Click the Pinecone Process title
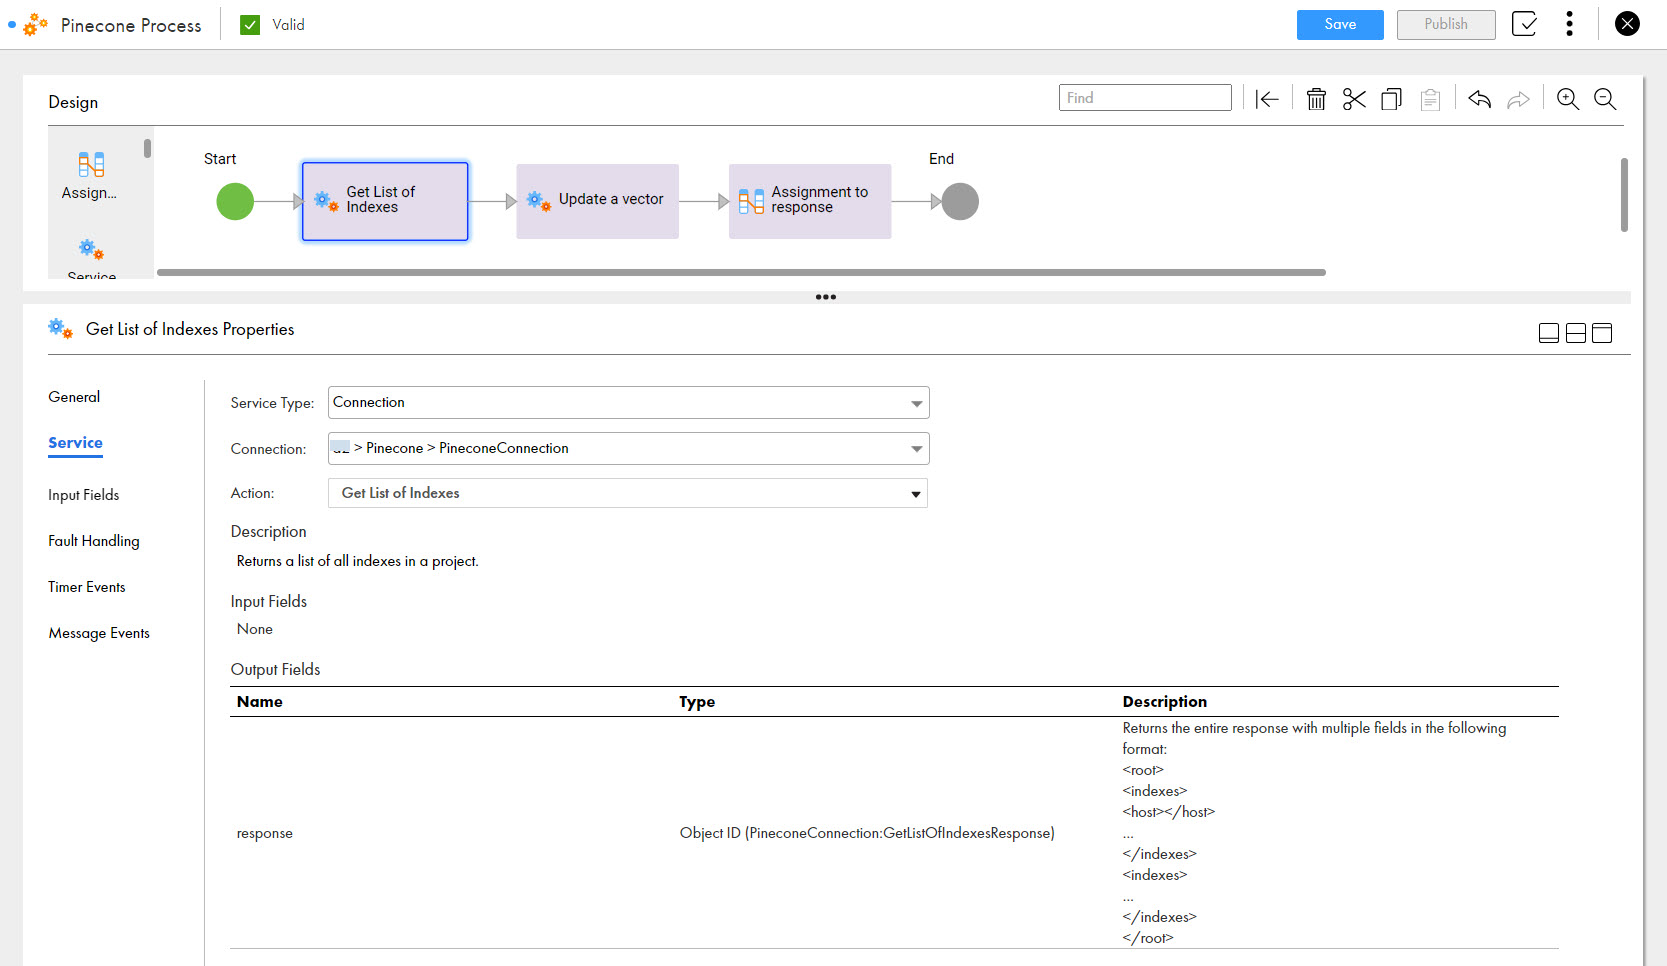Screen dimensions: 1667x966 131,26
